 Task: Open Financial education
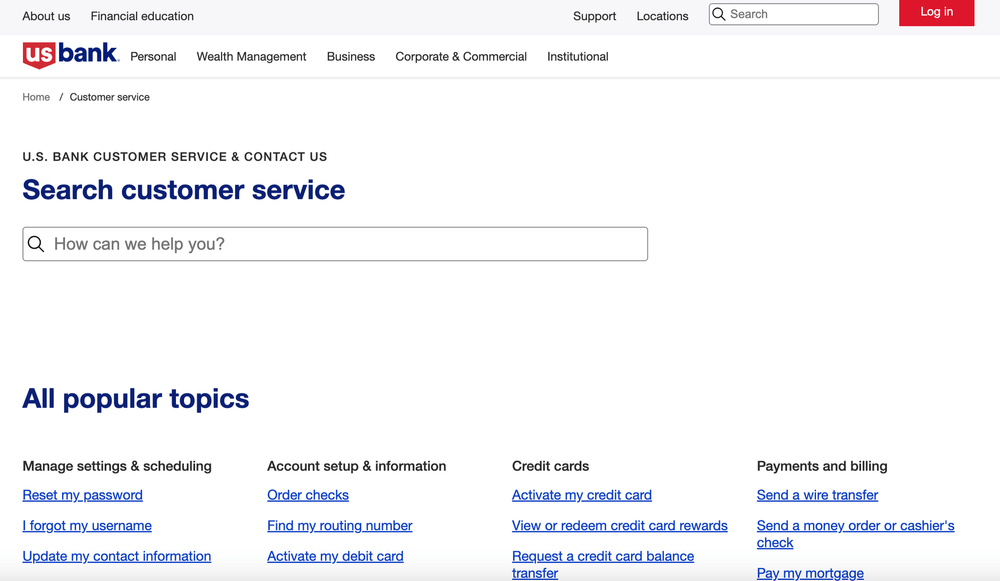tap(142, 16)
